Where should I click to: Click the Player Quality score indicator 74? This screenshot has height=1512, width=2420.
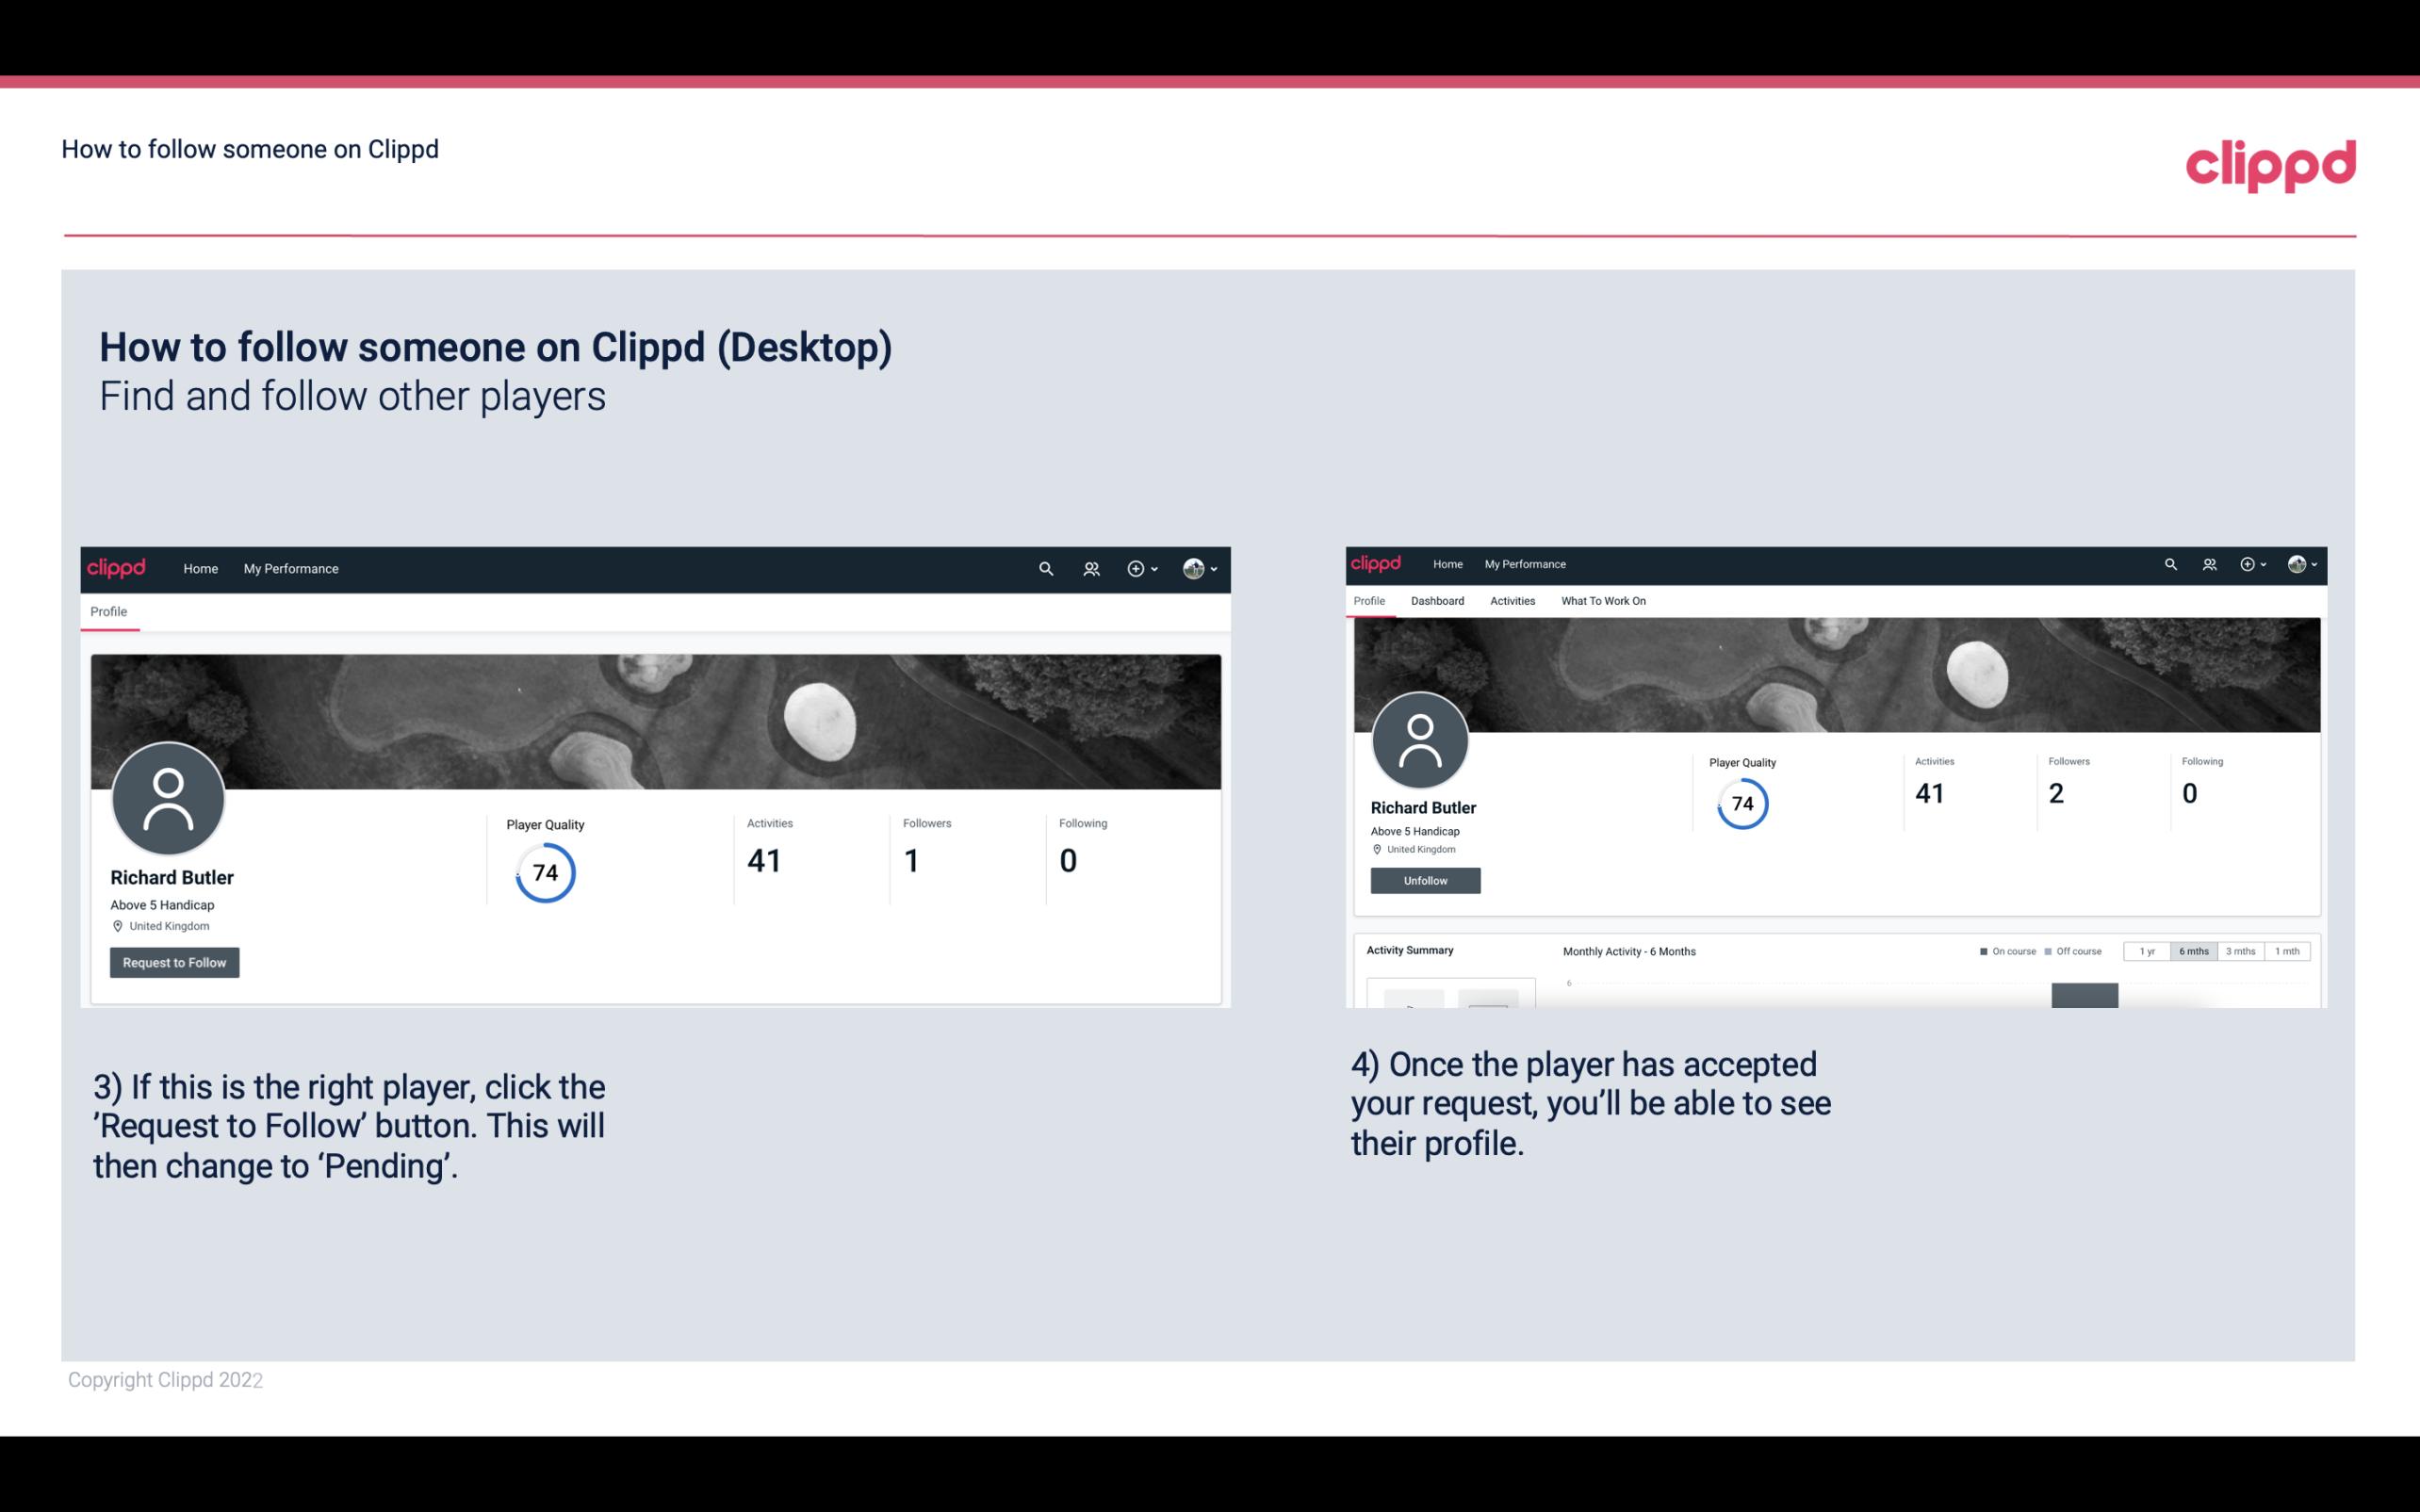click(x=544, y=871)
